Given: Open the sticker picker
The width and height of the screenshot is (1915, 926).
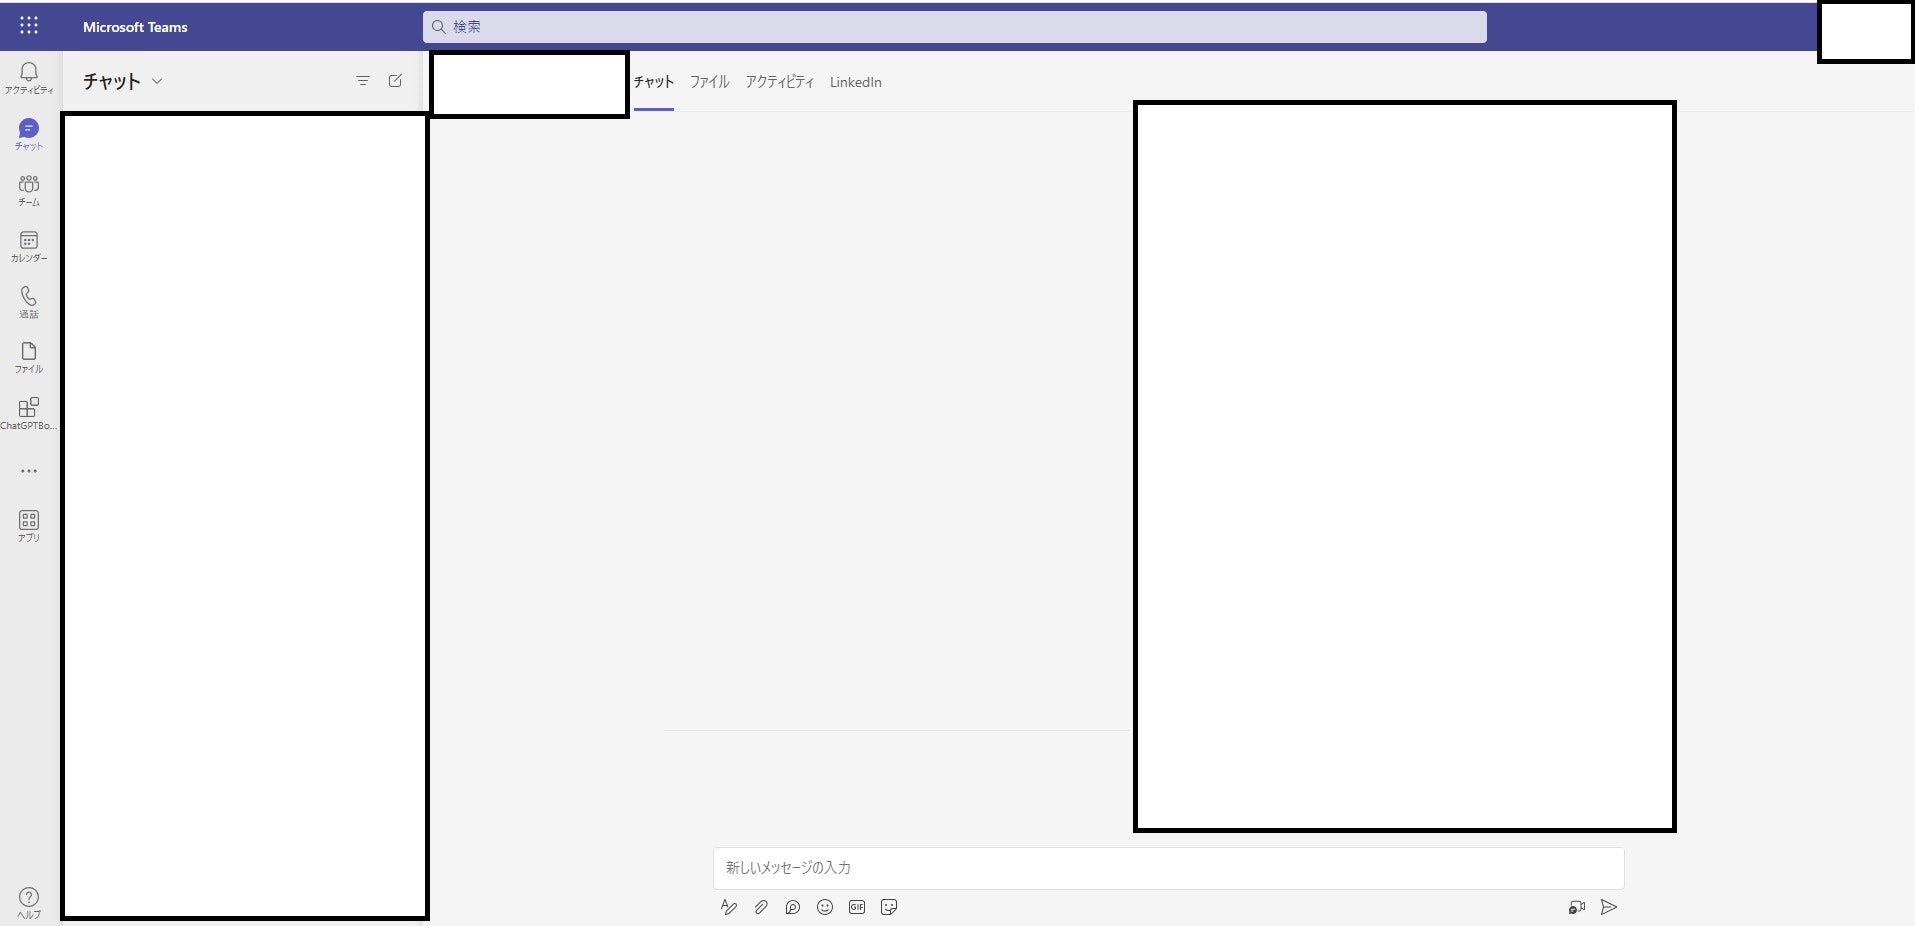Looking at the screenshot, I should (889, 907).
